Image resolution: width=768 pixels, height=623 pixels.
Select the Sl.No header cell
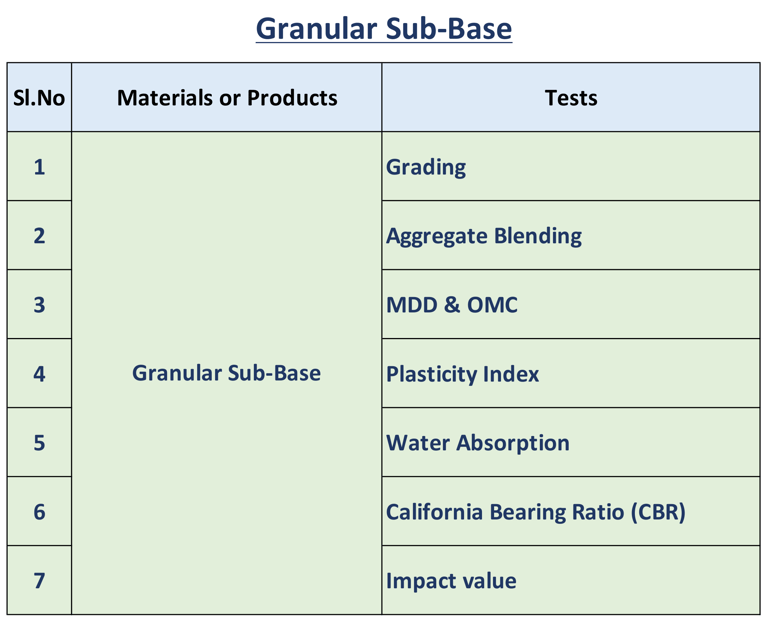point(39,97)
